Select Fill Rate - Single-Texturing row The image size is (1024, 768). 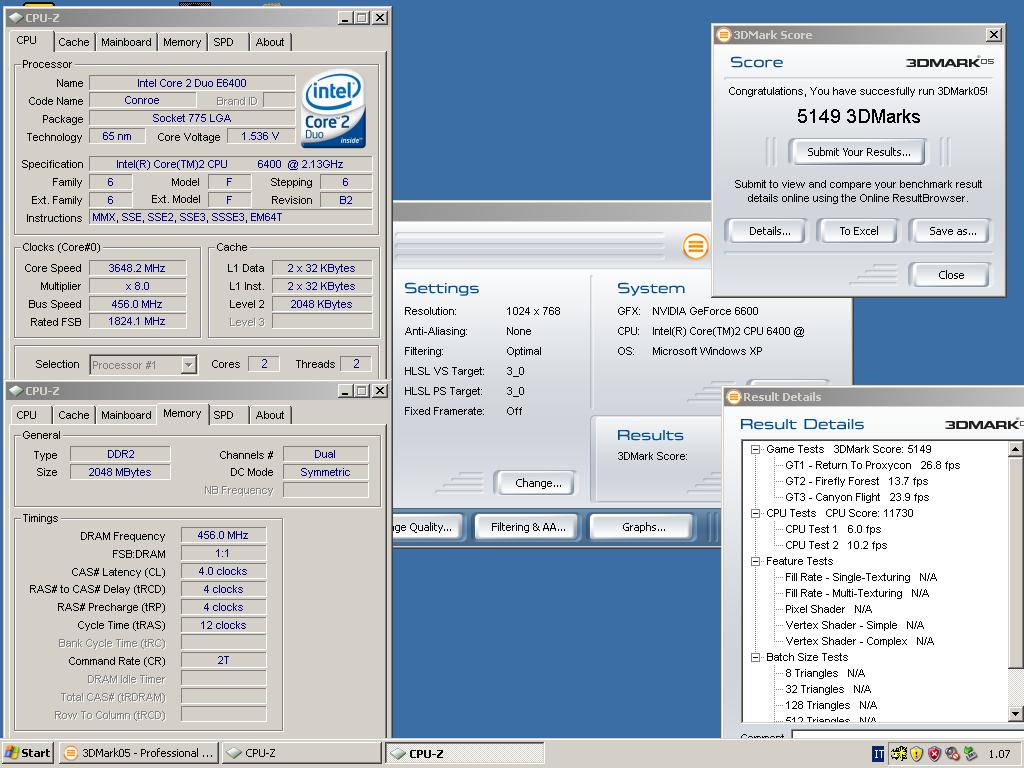pos(861,577)
